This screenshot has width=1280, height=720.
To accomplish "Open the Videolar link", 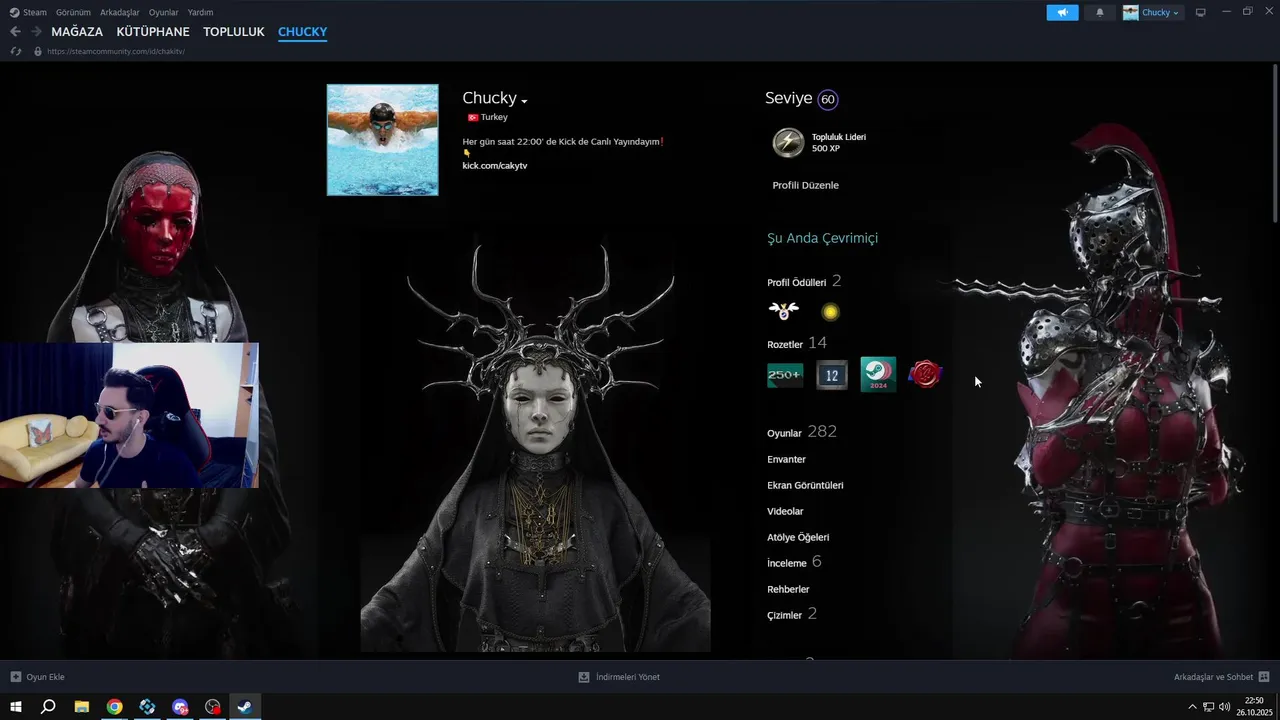I will coord(785,511).
